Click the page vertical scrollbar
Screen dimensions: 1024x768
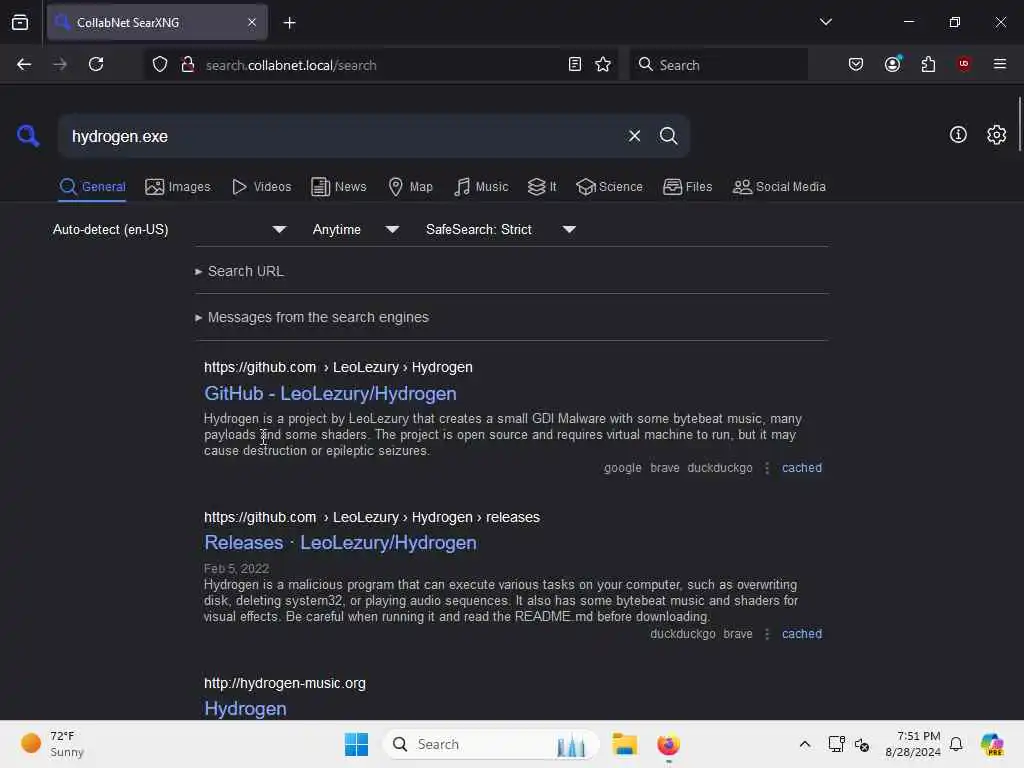coord(1019,124)
